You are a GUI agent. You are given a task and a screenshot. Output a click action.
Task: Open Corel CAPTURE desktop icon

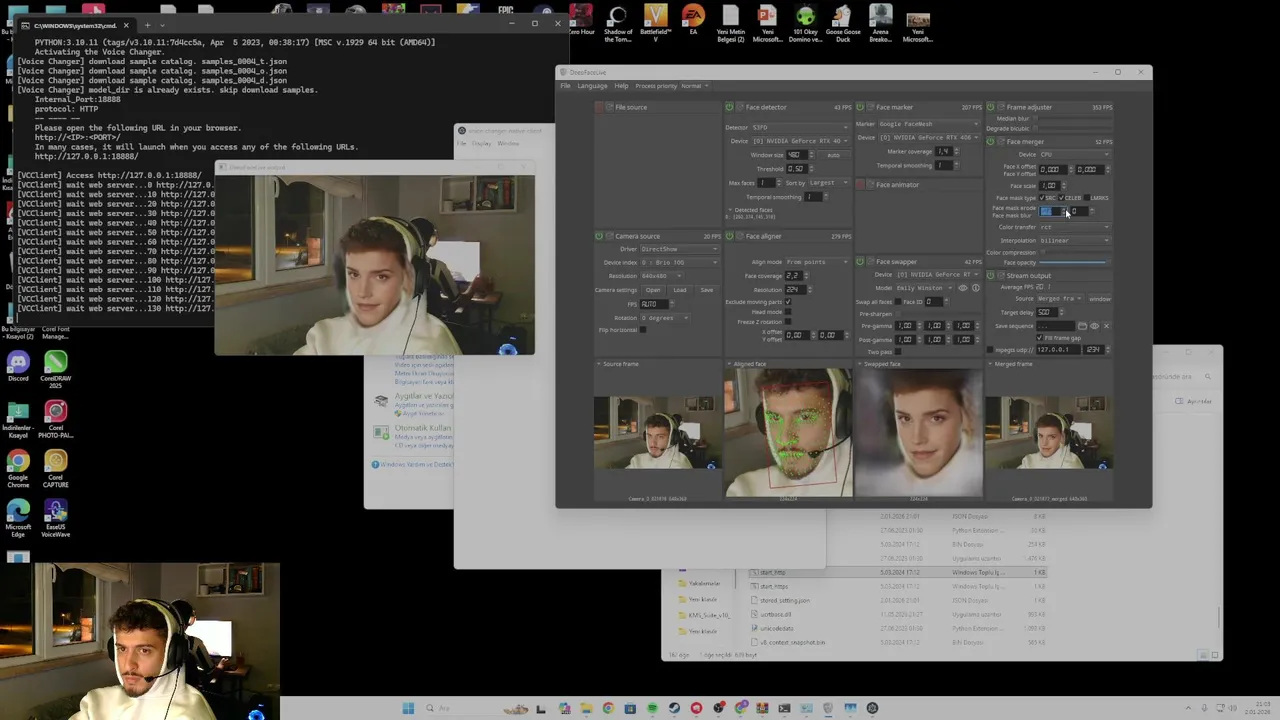(x=55, y=470)
